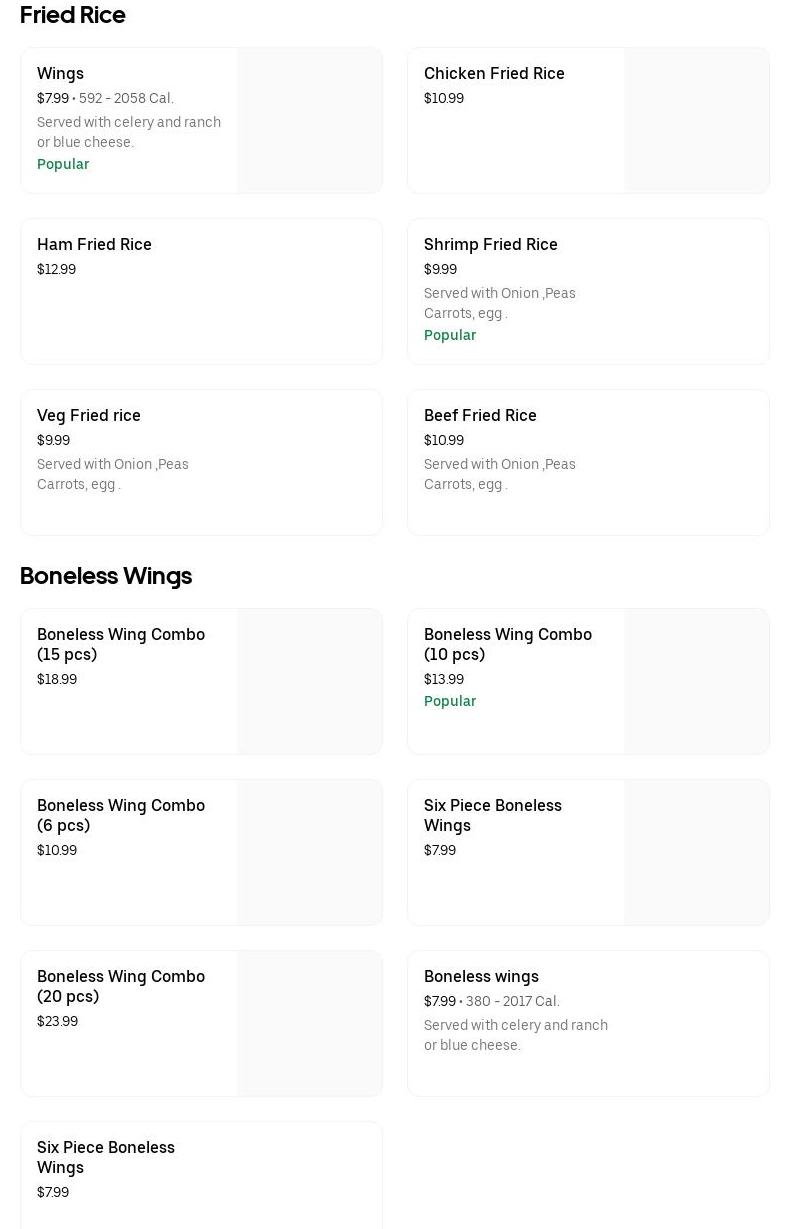Open Boneless Wing Combo (15 pcs) title
The height and width of the screenshot is (1229, 804).
click(x=121, y=644)
